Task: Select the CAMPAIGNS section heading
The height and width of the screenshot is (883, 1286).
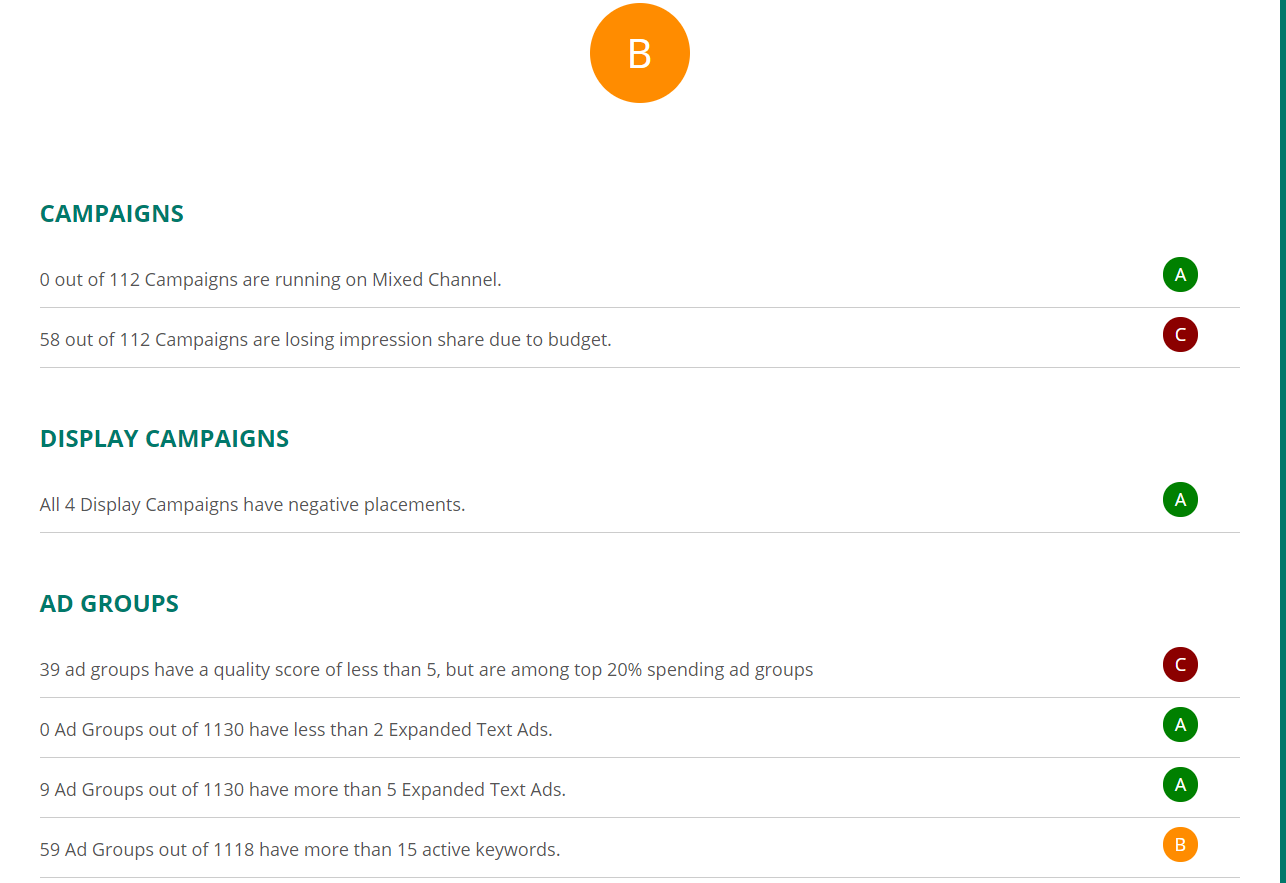Action: point(112,214)
